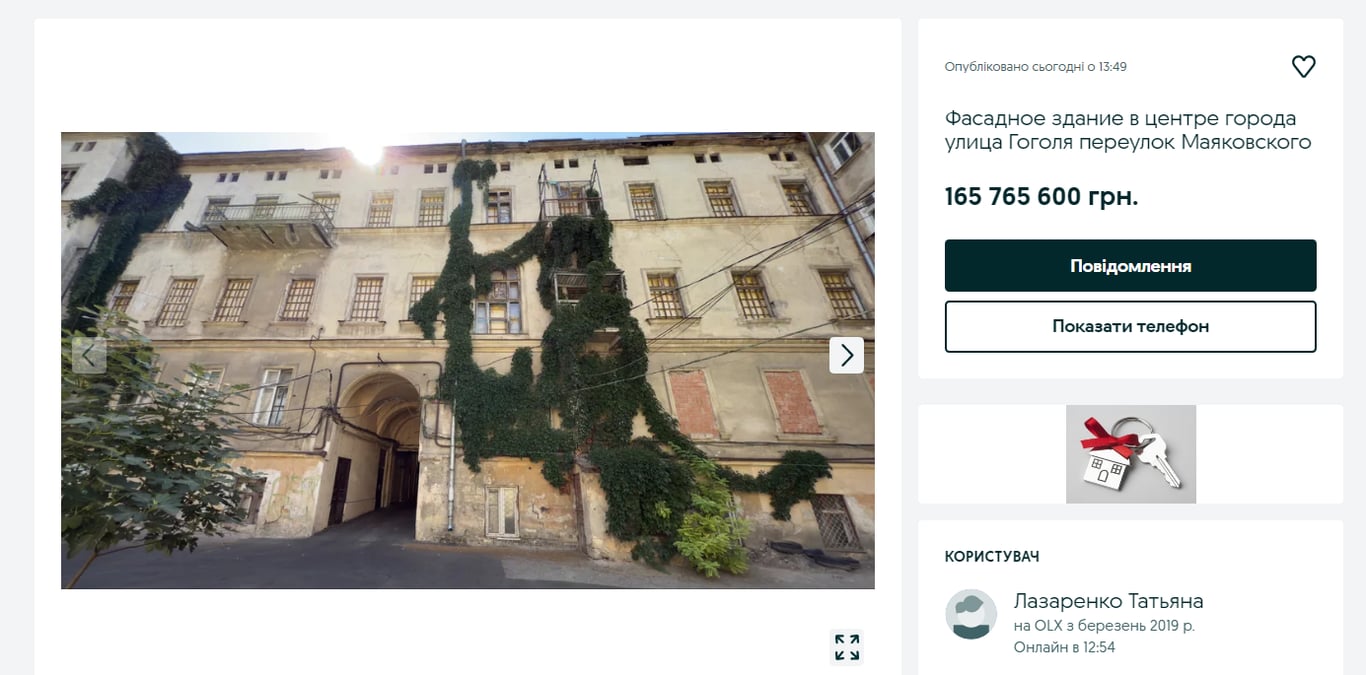The image size is (1366, 675).
Task: Click the Онлайн в 12:54 status
Action: (1064, 647)
